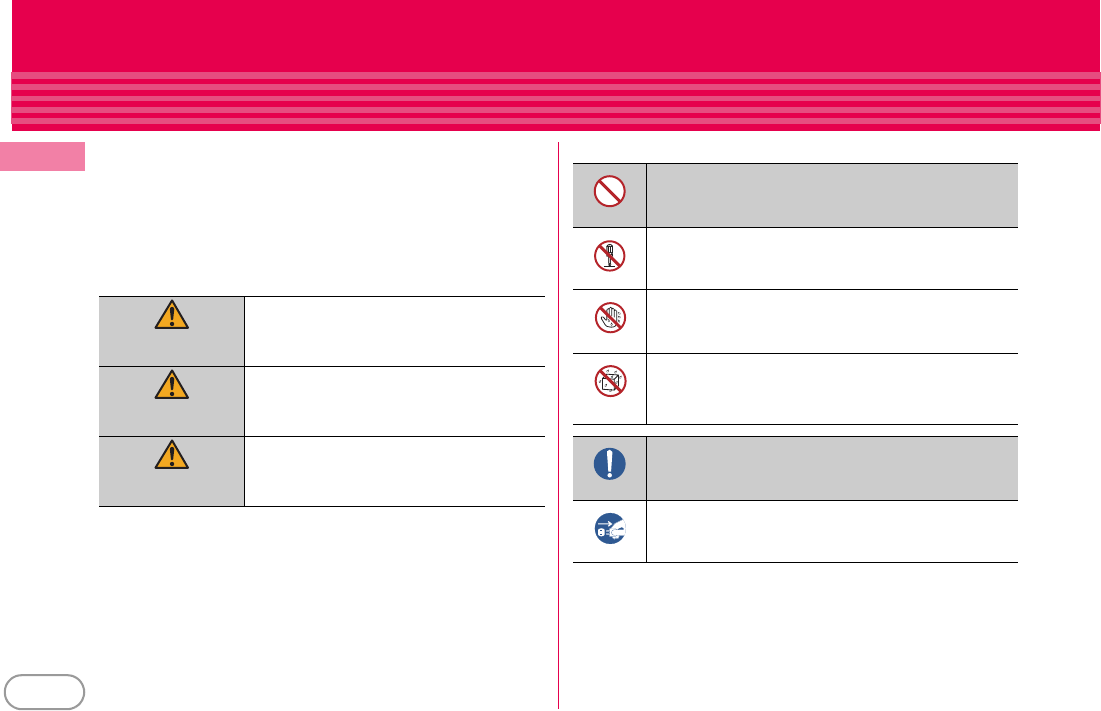This screenshot has height=711, width=1101.
Task: Click the blue unplug power cord icon
Action: pos(609,529)
